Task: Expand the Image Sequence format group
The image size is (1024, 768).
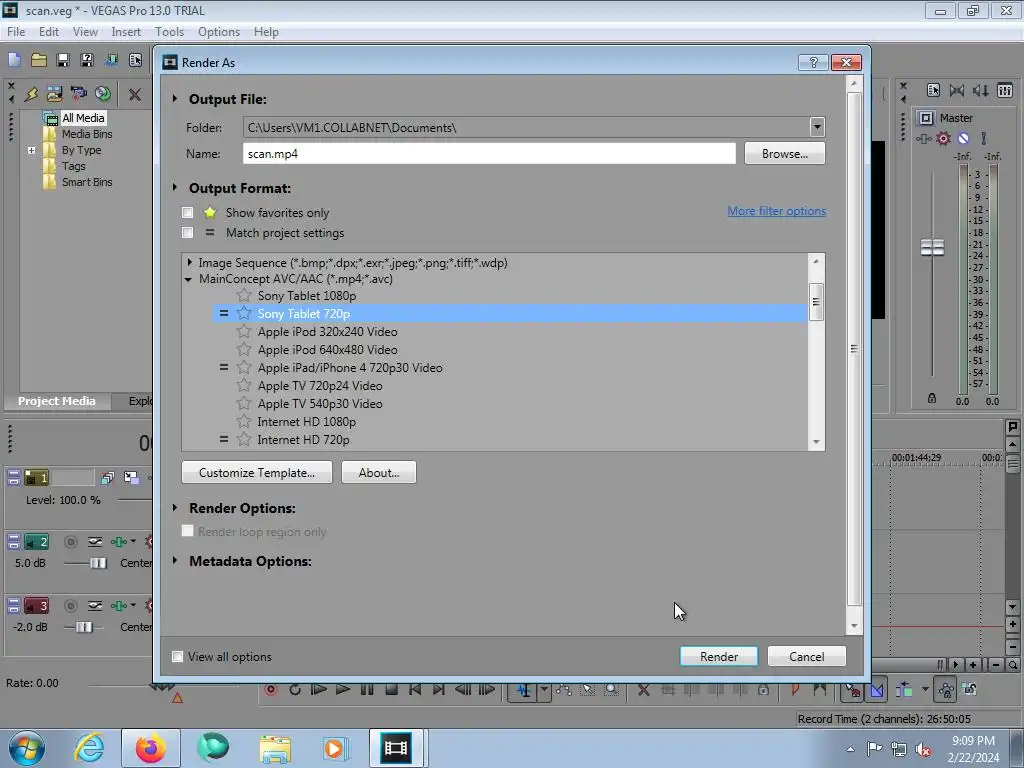Action: pyautogui.click(x=189, y=263)
